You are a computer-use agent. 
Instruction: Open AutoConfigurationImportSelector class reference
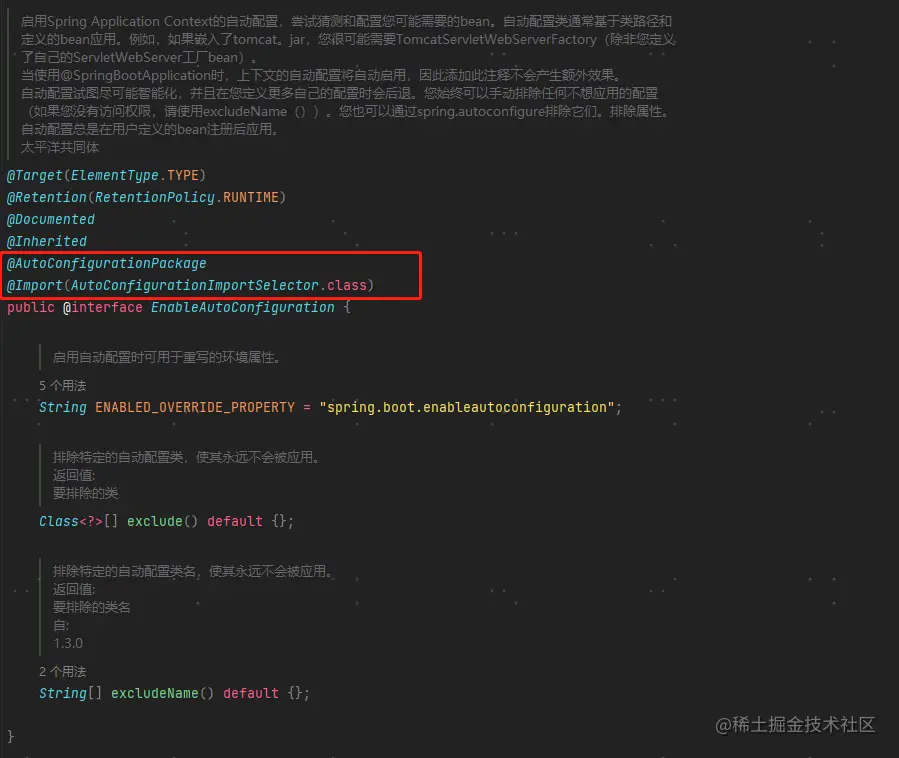click(x=195, y=286)
